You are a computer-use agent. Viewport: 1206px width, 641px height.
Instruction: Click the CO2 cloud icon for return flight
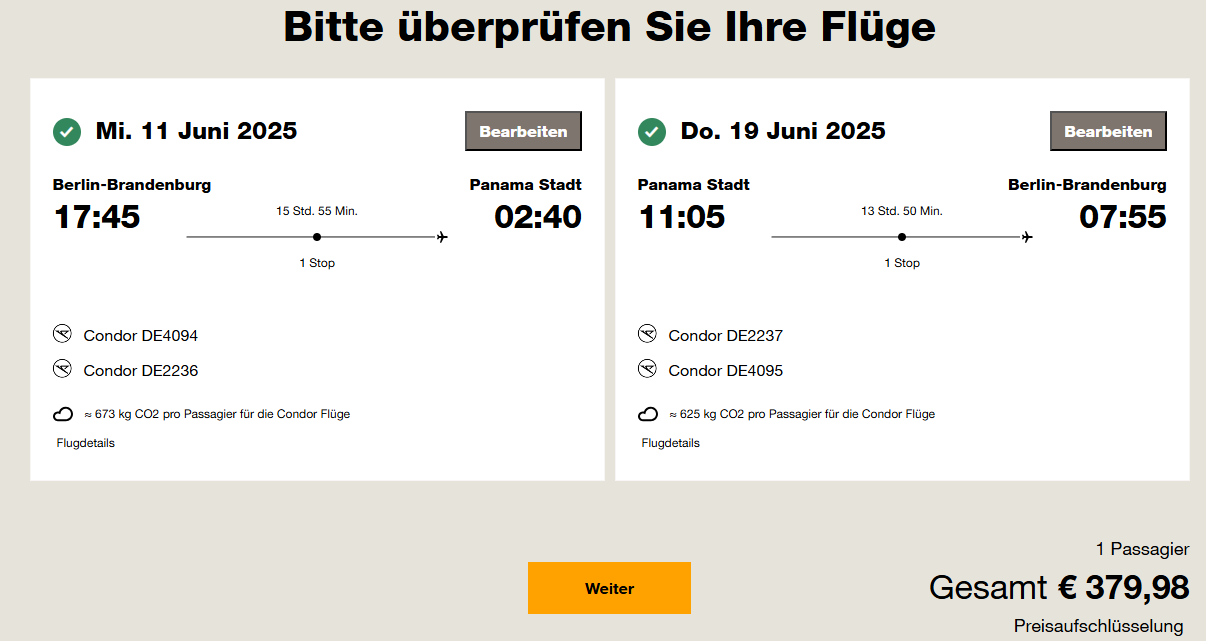(x=648, y=414)
